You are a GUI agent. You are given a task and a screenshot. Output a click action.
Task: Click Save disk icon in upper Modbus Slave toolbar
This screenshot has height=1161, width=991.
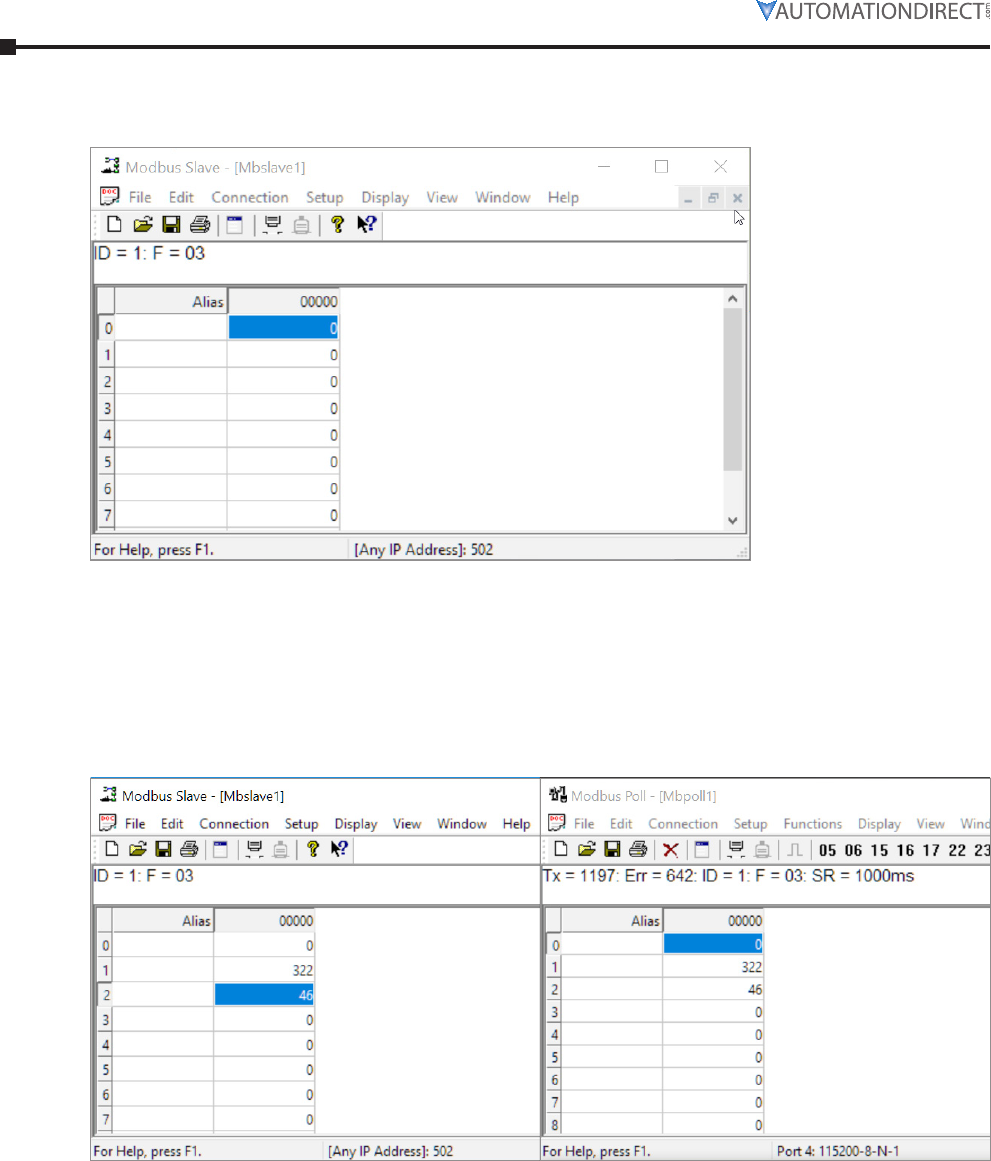pyautogui.click(x=171, y=224)
